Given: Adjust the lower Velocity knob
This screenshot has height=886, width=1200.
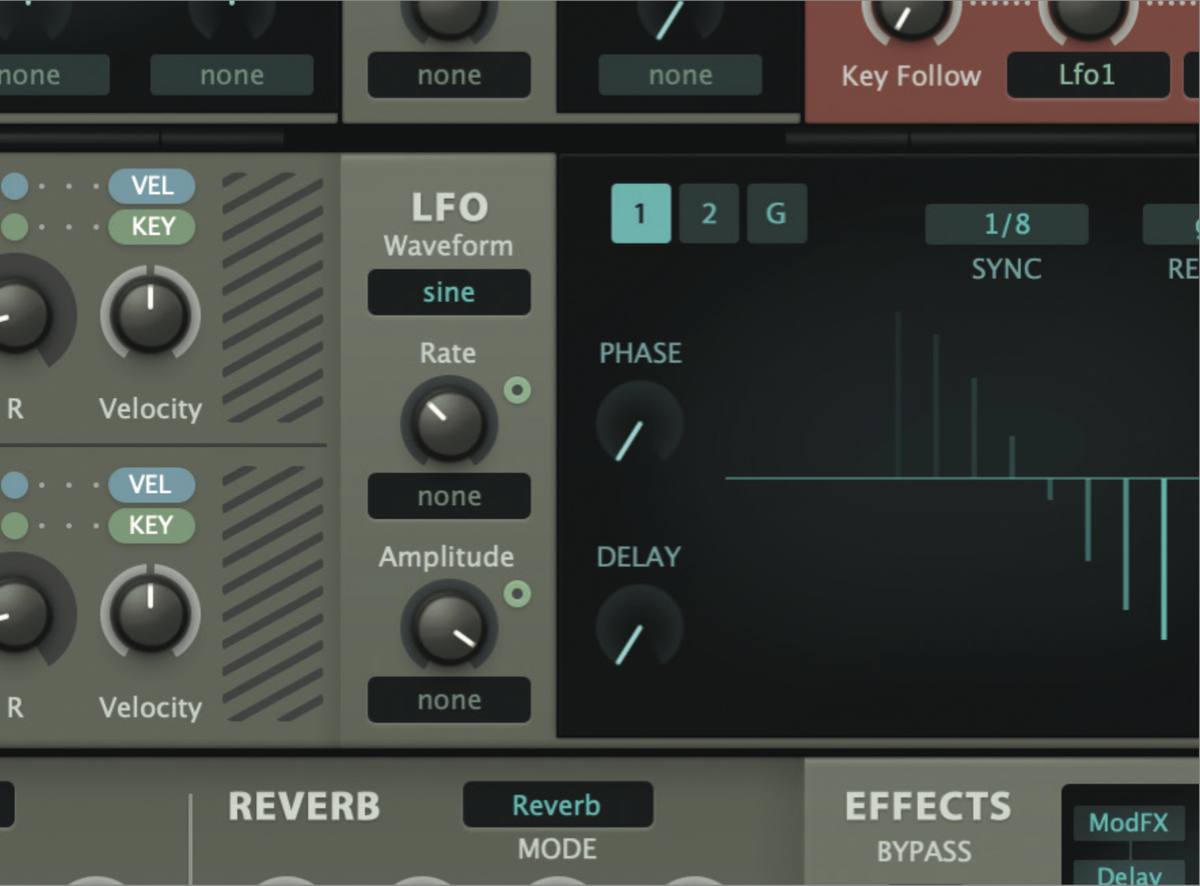Looking at the screenshot, I should 150,614.
